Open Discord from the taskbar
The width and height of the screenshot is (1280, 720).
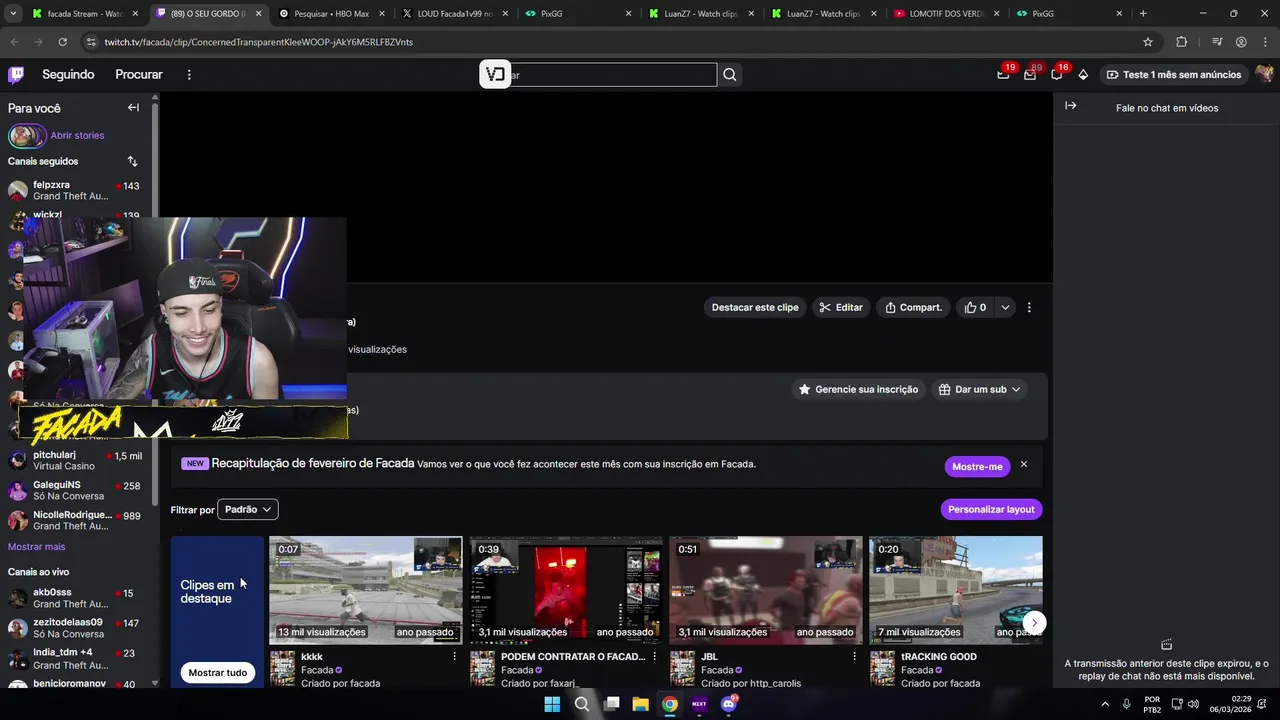pyautogui.click(x=729, y=704)
